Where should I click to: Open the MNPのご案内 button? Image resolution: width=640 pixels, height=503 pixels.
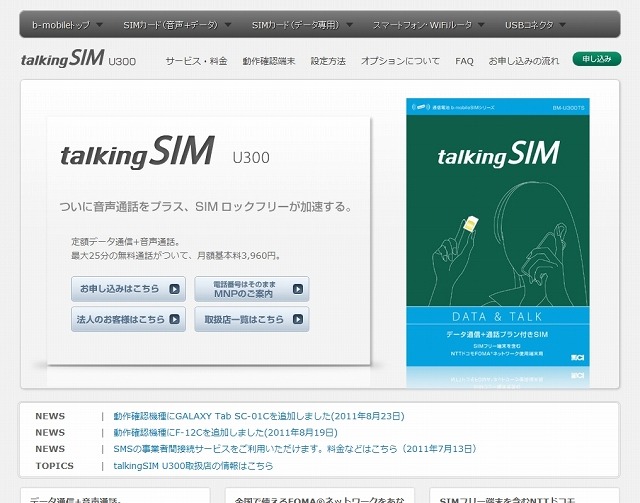(251, 289)
